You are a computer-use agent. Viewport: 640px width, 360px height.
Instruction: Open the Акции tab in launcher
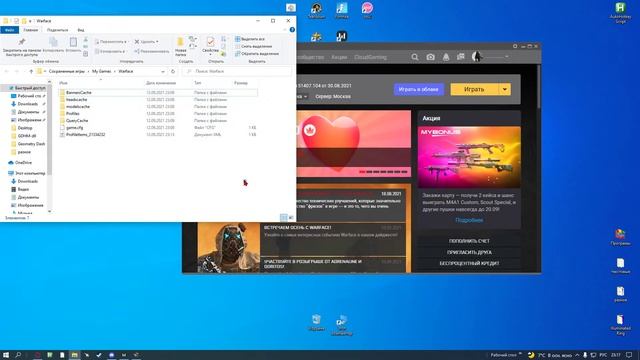pyautogui.click(x=339, y=57)
